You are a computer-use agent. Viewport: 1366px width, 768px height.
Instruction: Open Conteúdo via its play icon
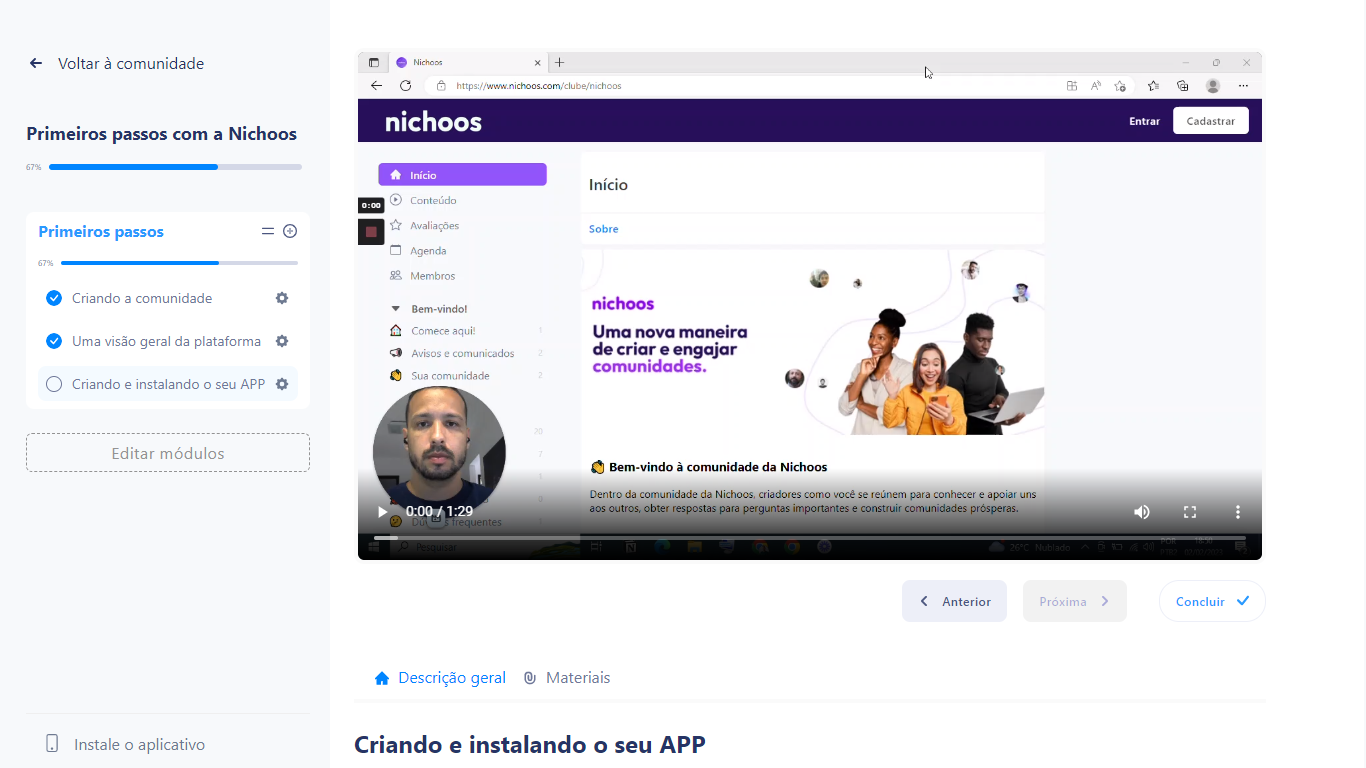395,200
